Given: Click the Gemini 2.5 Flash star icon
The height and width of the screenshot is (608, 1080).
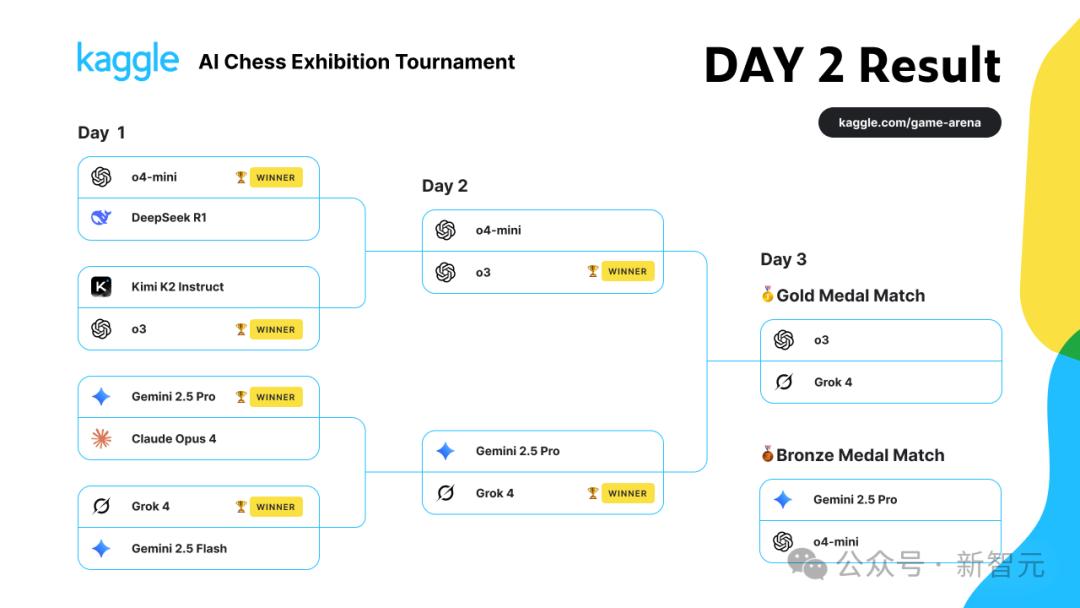Looking at the screenshot, I should point(101,549).
